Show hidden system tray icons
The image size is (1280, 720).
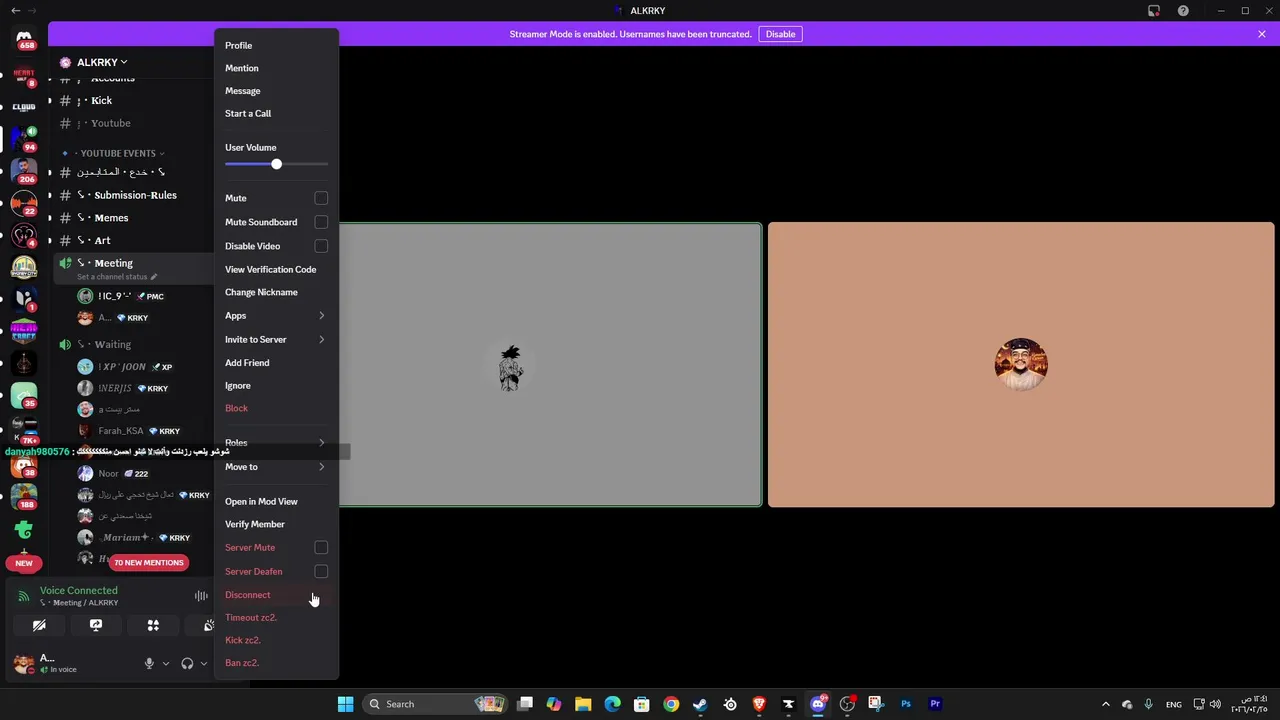coord(1105,704)
